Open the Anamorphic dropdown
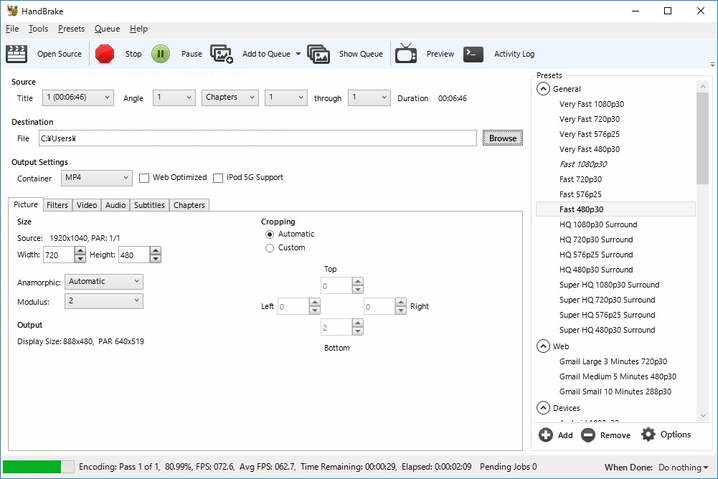Image resolution: width=718 pixels, height=479 pixels. (104, 282)
